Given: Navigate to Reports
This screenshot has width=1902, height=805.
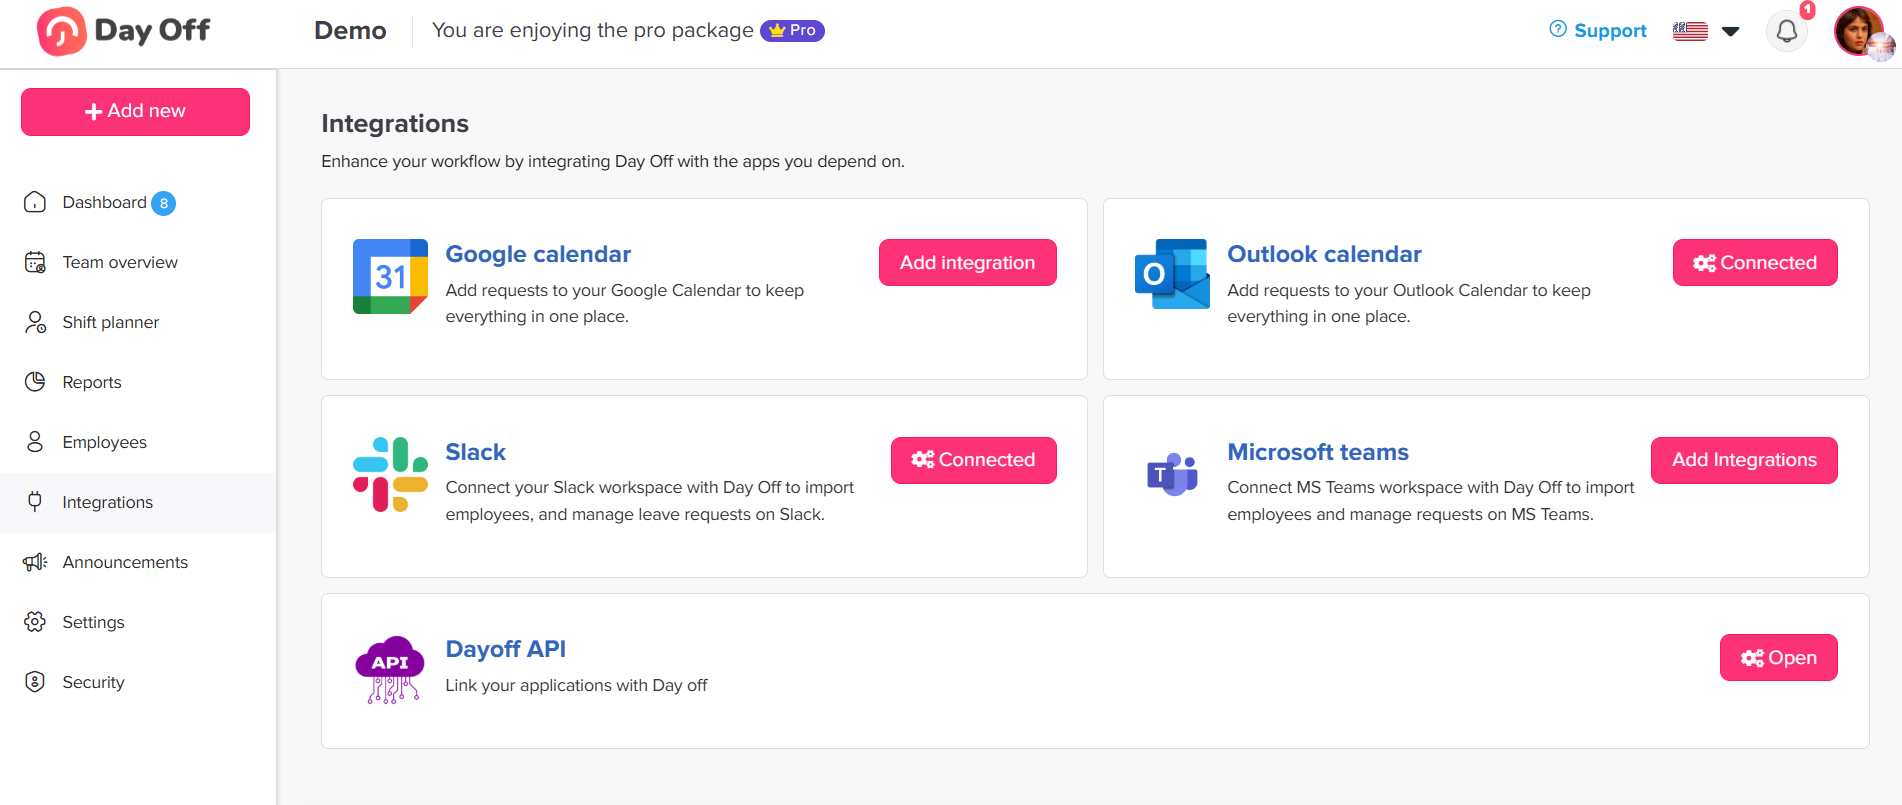Looking at the screenshot, I should coord(92,382).
